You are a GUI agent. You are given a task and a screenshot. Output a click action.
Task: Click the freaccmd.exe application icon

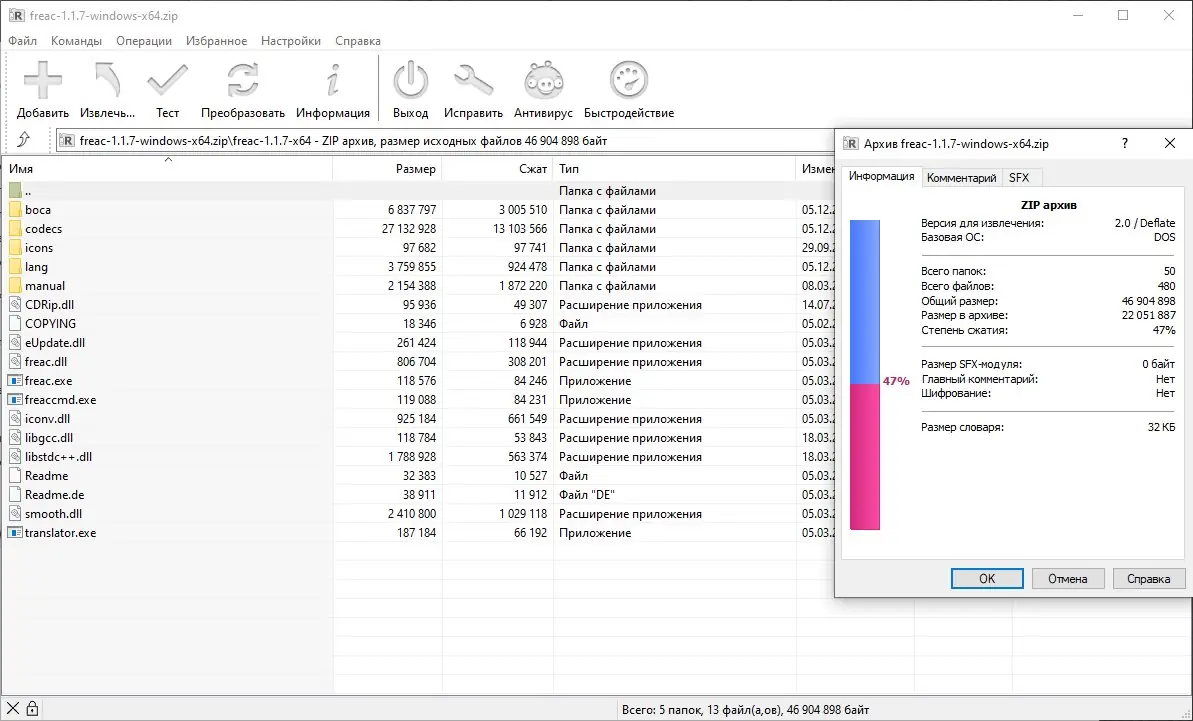tap(15, 400)
